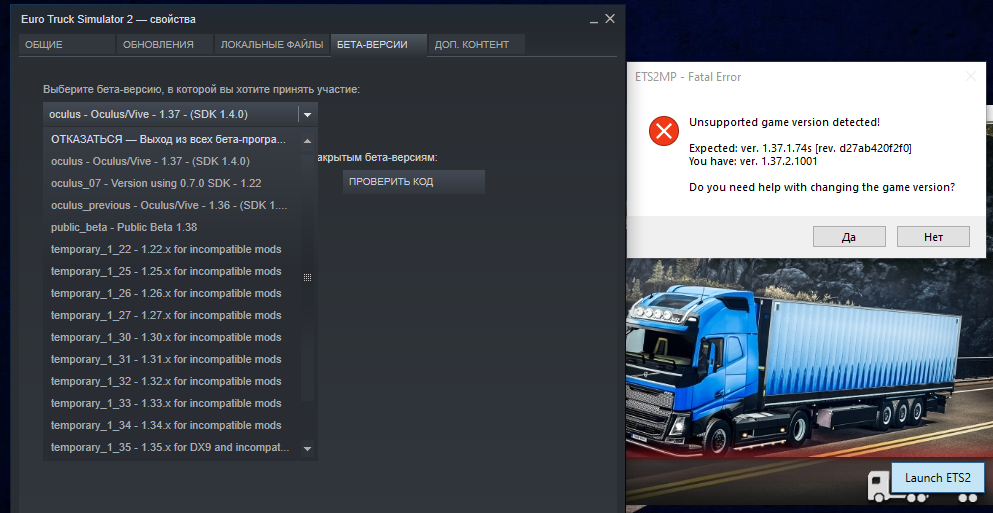Image resolution: width=993 pixels, height=513 pixels.
Task: Select oculus - Oculus/Vive - 1.37 in list
Action: point(172,162)
